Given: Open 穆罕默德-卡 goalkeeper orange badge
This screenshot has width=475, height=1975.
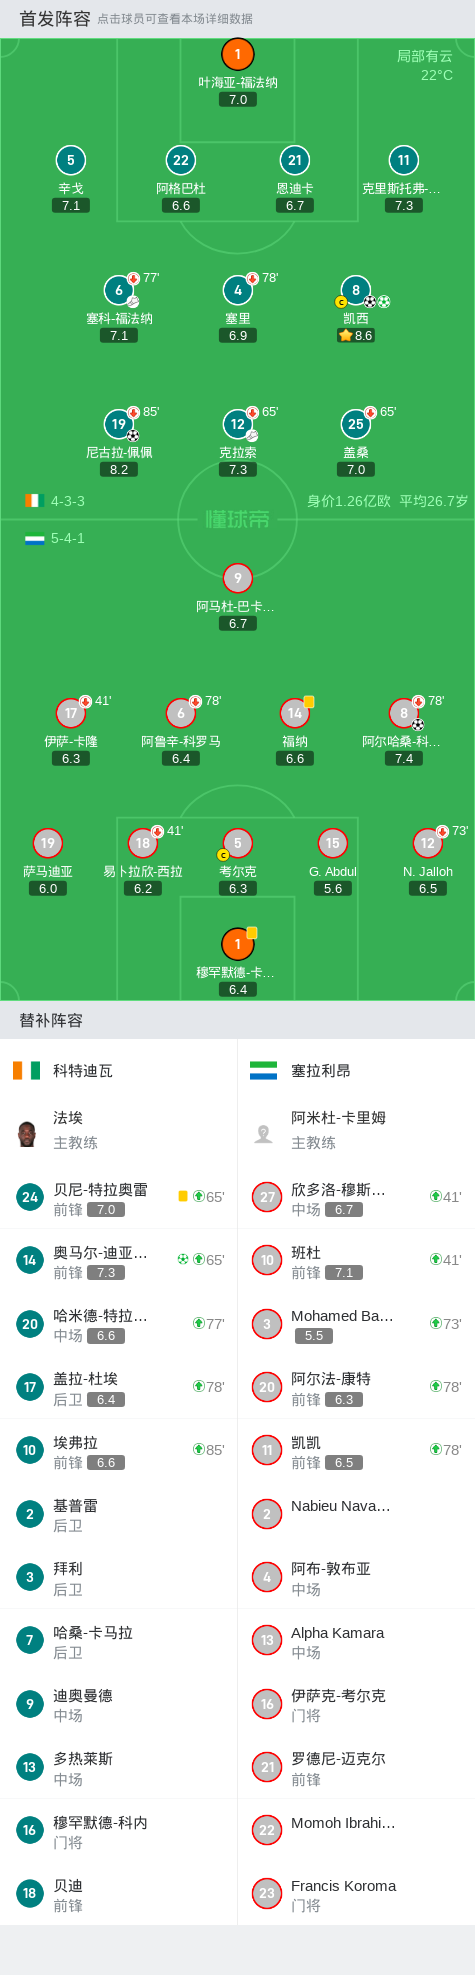Looking at the screenshot, I should [238, 944].
